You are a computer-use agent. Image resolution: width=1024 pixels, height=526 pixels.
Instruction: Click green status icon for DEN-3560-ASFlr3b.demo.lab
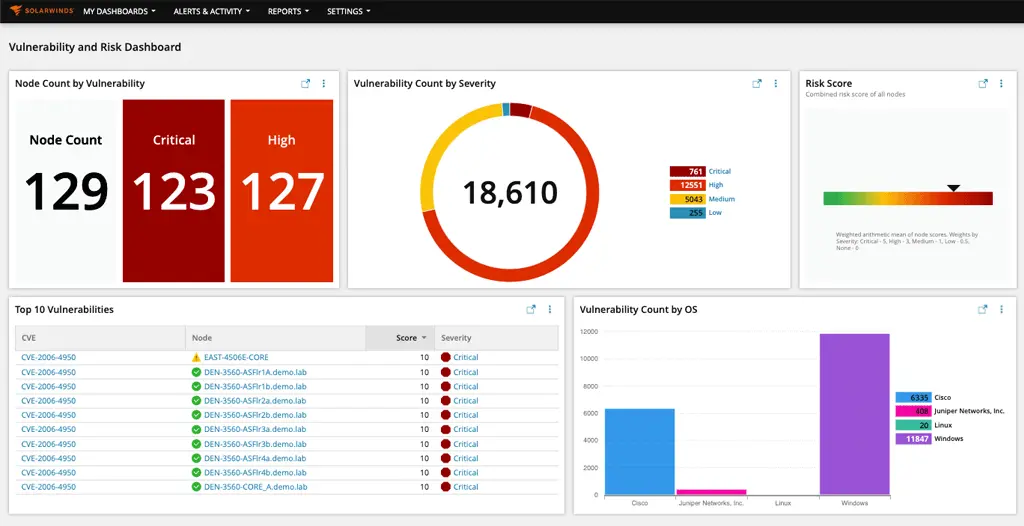[196, 444]
